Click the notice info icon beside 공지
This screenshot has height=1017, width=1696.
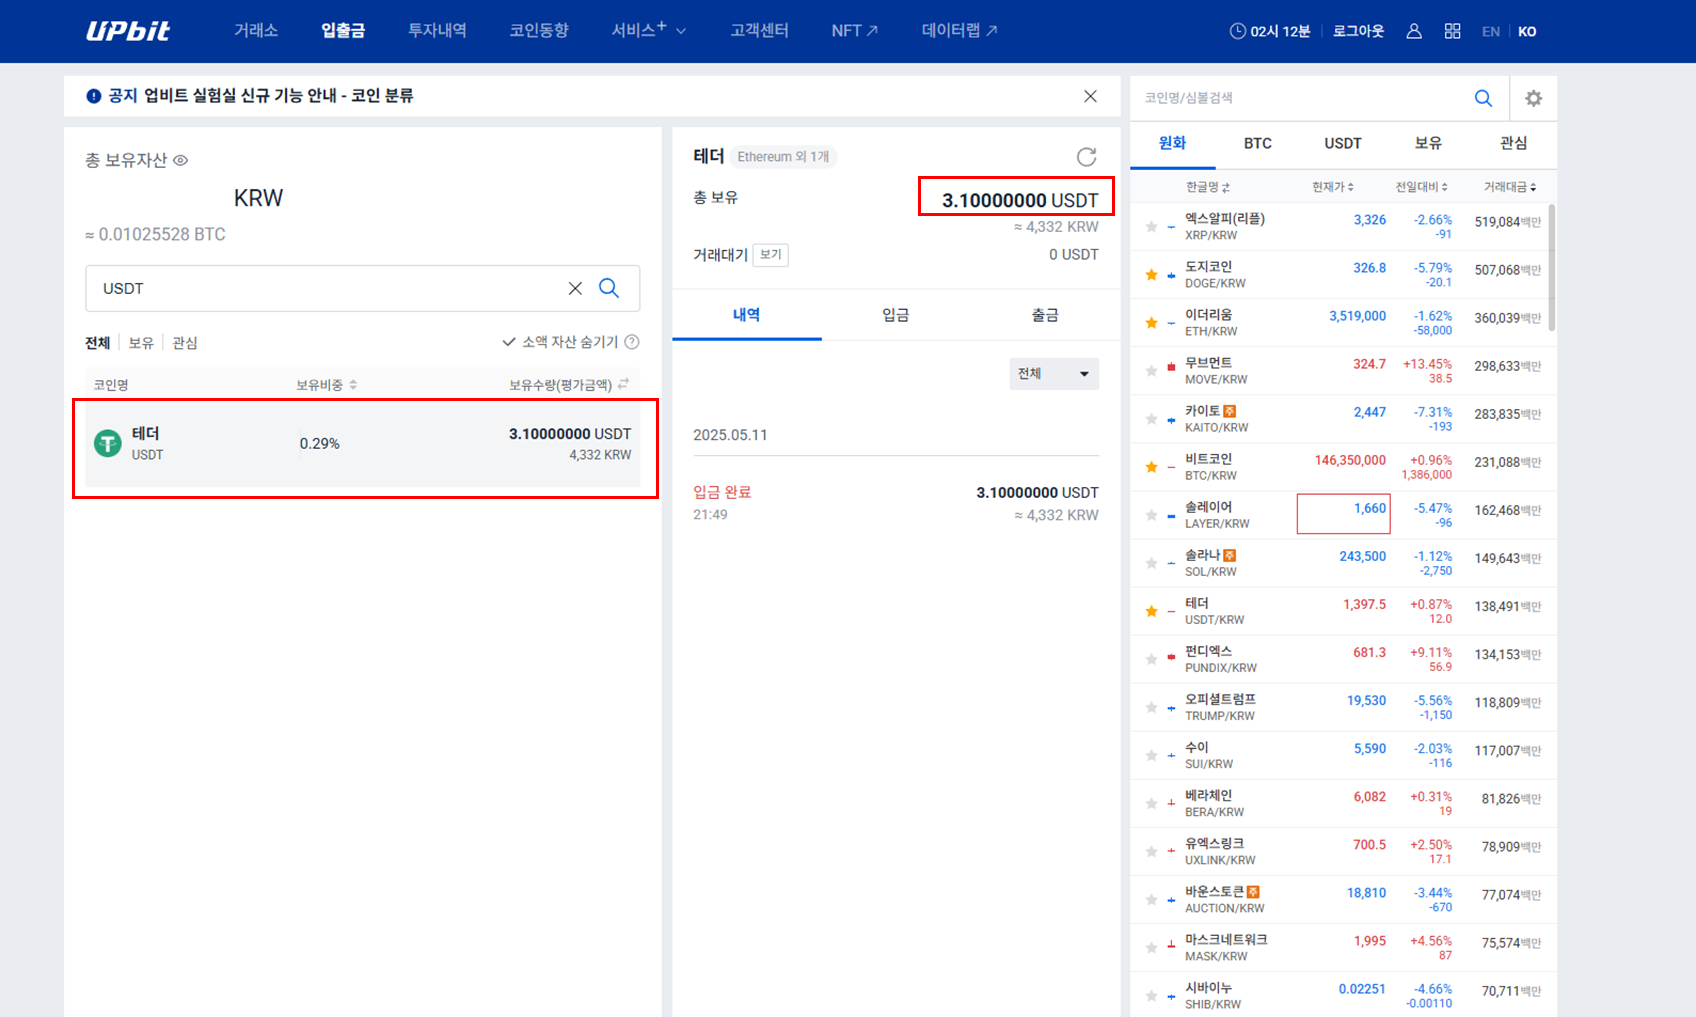94,96
